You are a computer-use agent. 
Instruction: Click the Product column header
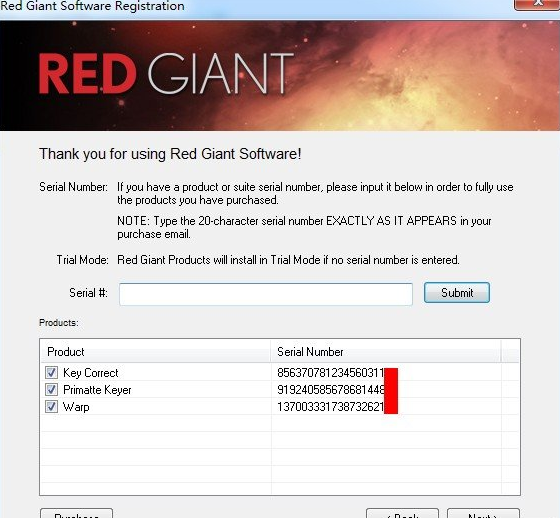pyautogui.click(x=156, y=352)
